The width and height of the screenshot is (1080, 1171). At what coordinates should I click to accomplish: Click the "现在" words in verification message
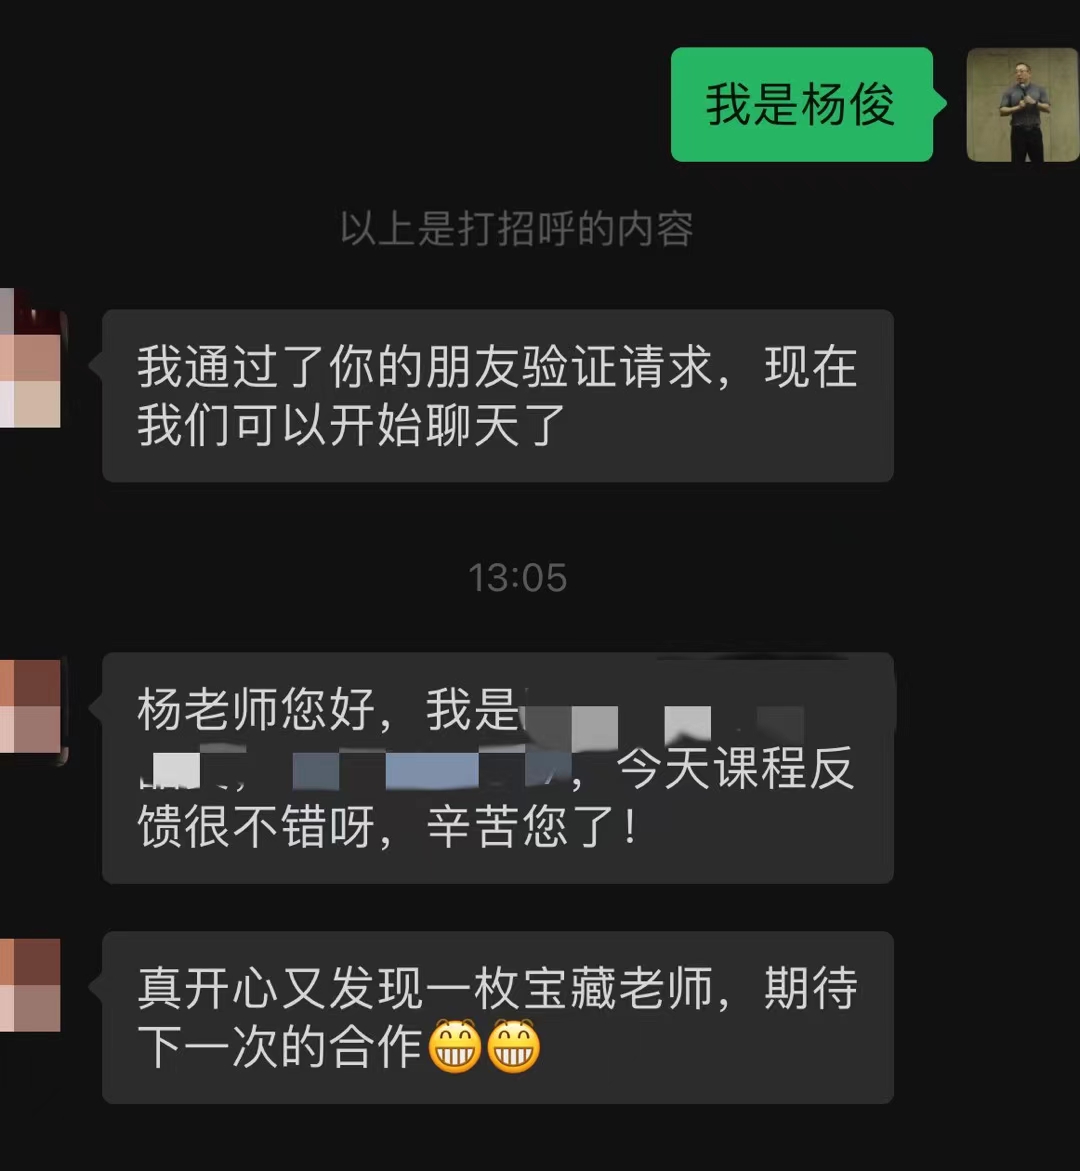[x=811, y=367]
